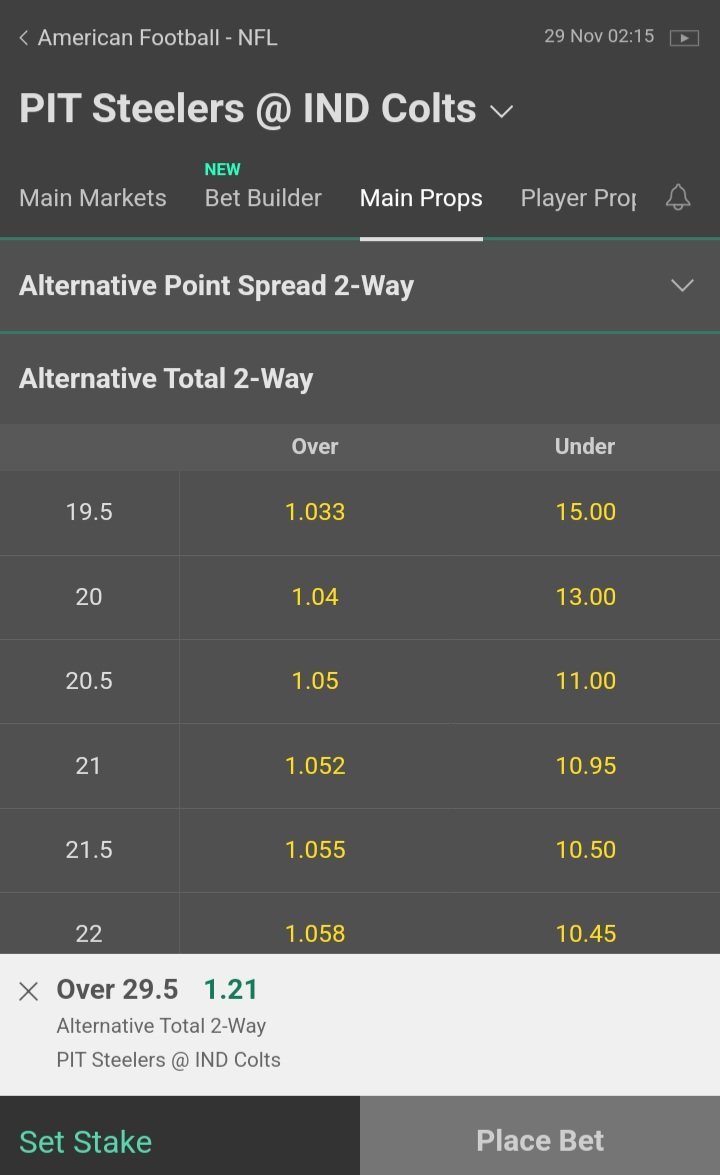Pick Under 21 at odds 10.95

click(x=585, y=766)
